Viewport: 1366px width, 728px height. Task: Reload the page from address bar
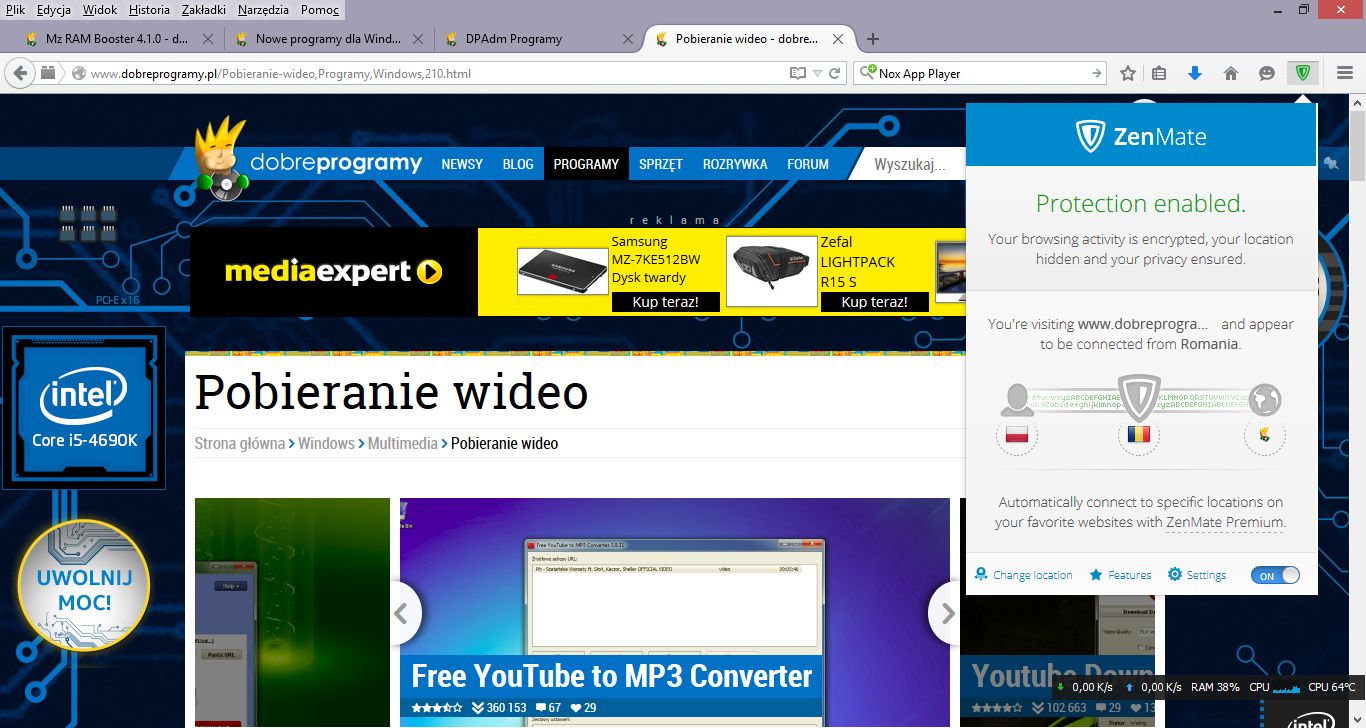837,73
